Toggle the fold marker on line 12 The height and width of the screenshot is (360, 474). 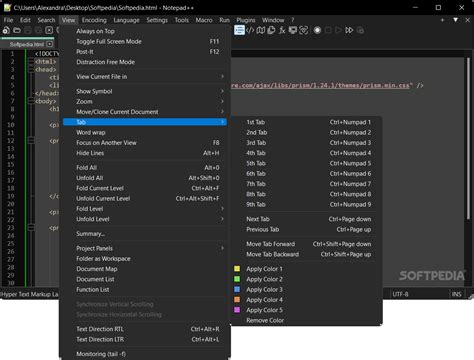tap(31, 141)
